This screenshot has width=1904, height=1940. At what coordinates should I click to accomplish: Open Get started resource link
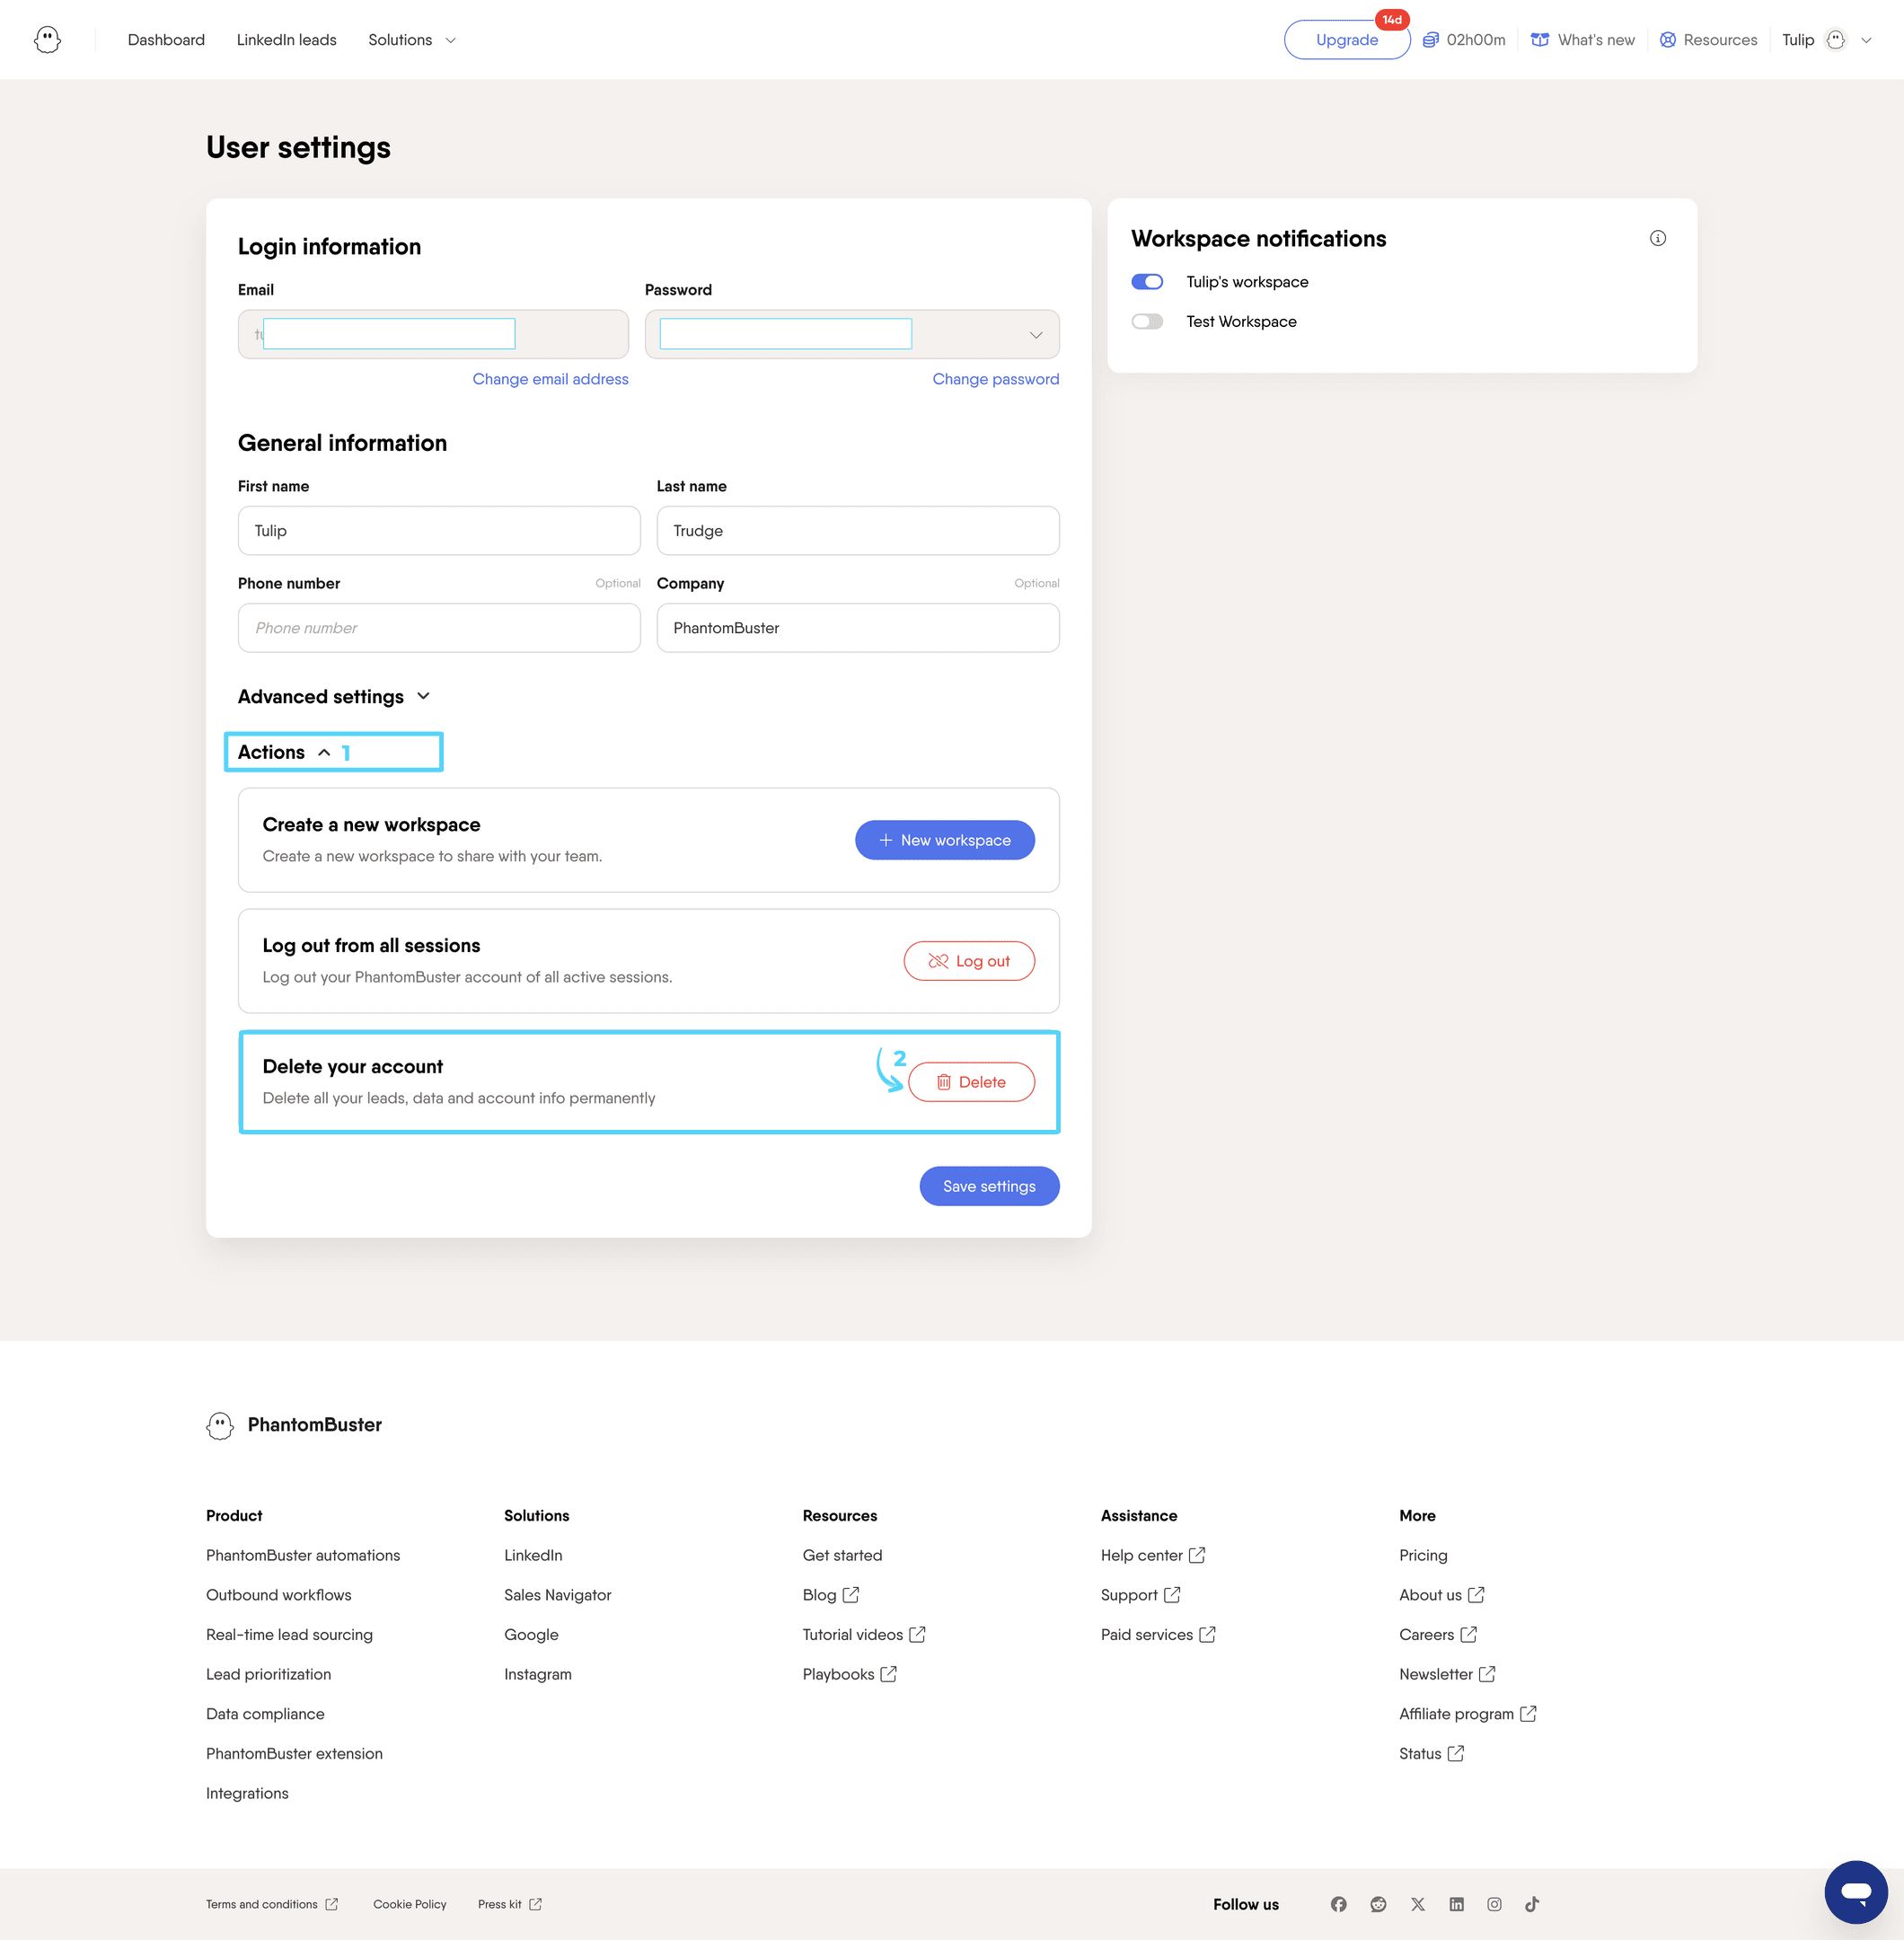(842, 1555)
